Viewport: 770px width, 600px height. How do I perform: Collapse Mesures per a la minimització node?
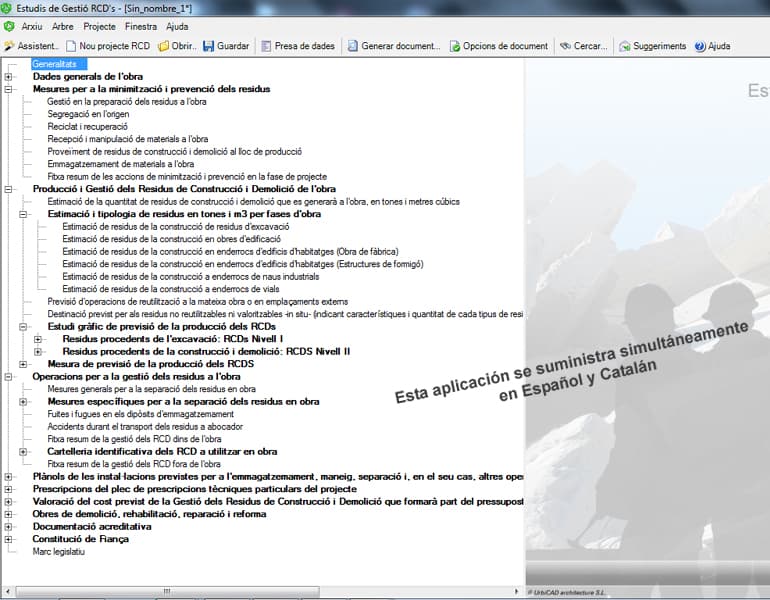coord(8,89)
